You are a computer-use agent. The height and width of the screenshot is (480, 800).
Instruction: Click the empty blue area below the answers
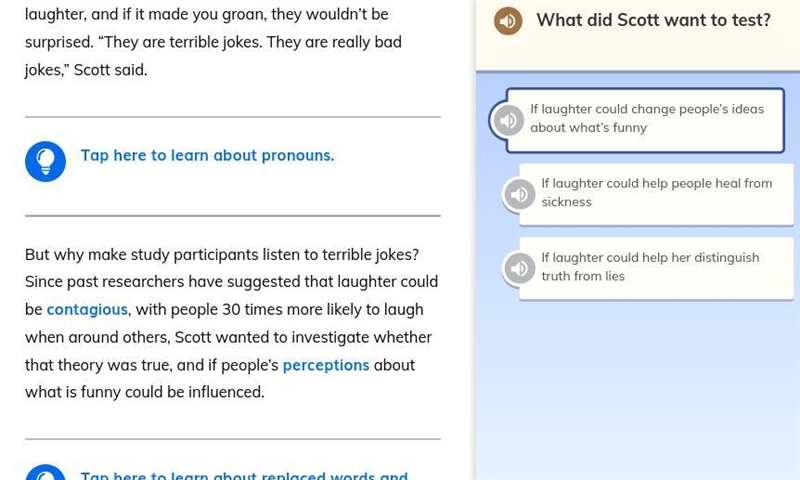pyautogui.click(x=638, y=388)
